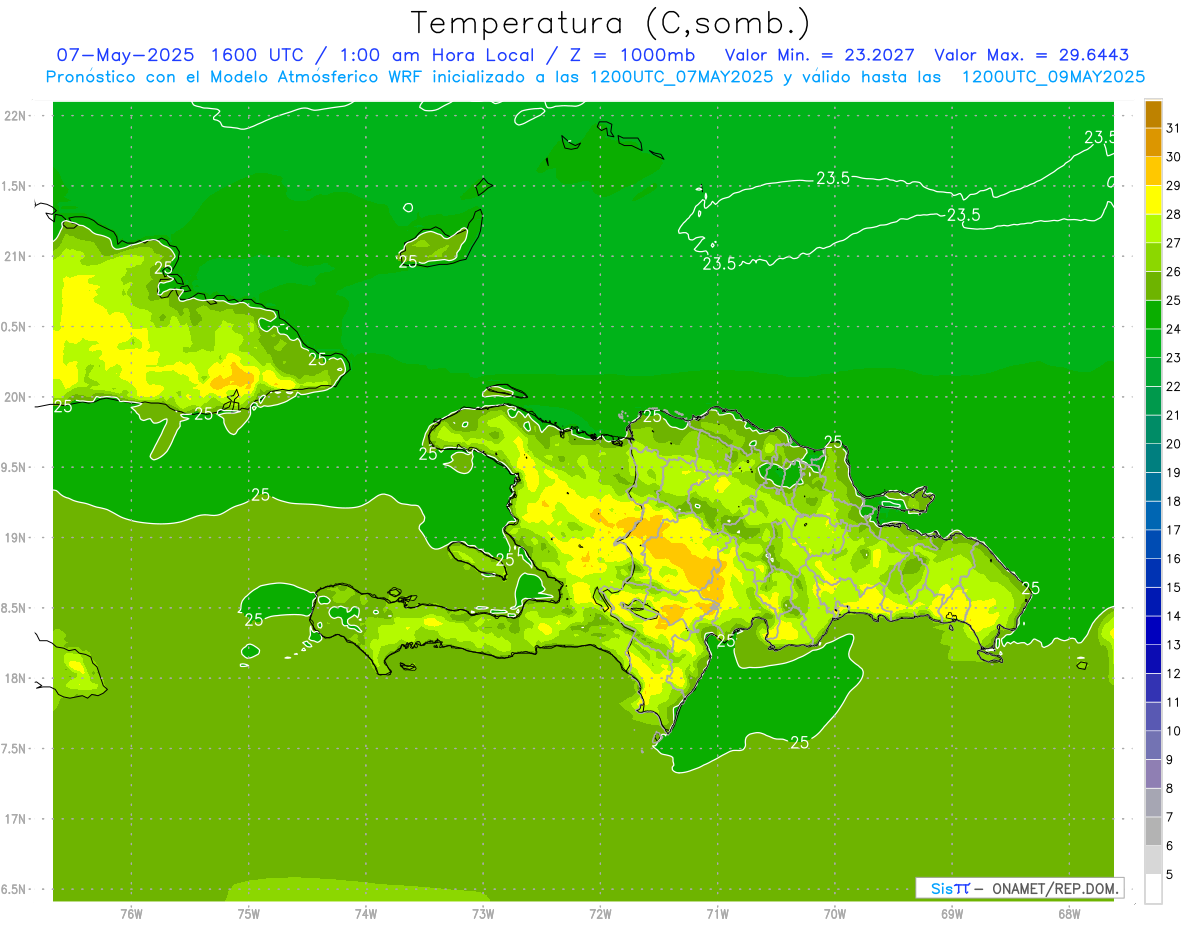Click the '5' colorbar label
This screenshot has height=927, width=1200.
1170,874
